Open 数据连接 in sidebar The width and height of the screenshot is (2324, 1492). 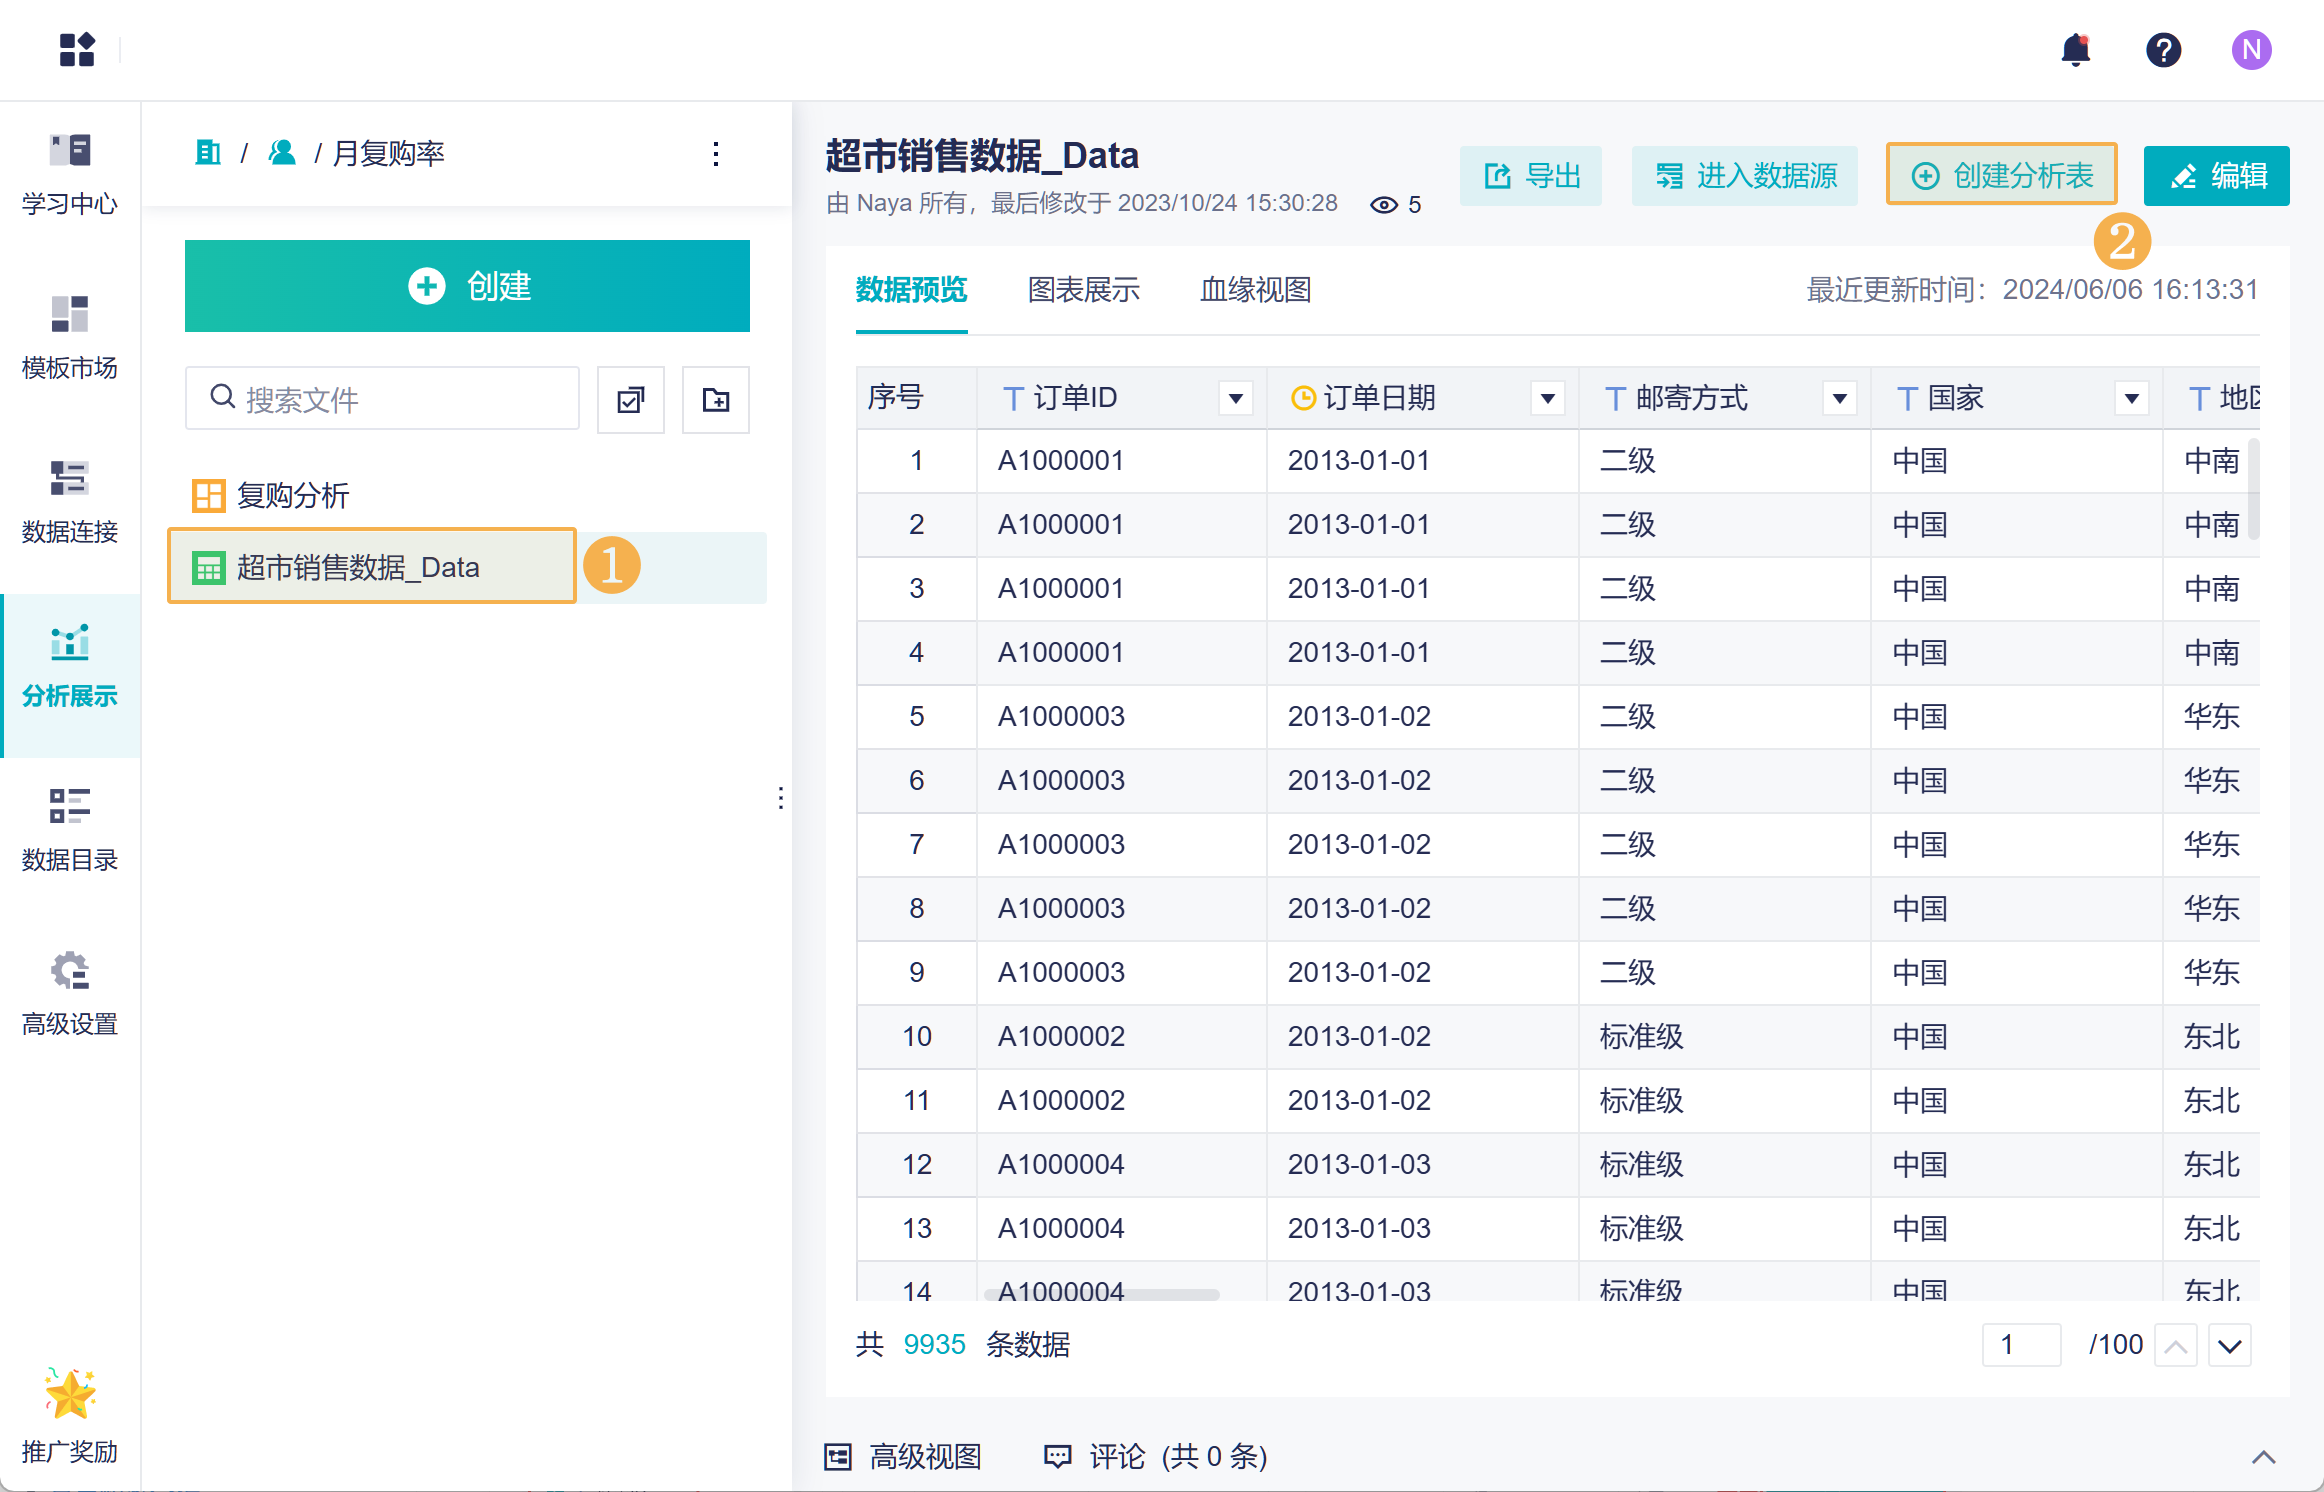[70, 503]
